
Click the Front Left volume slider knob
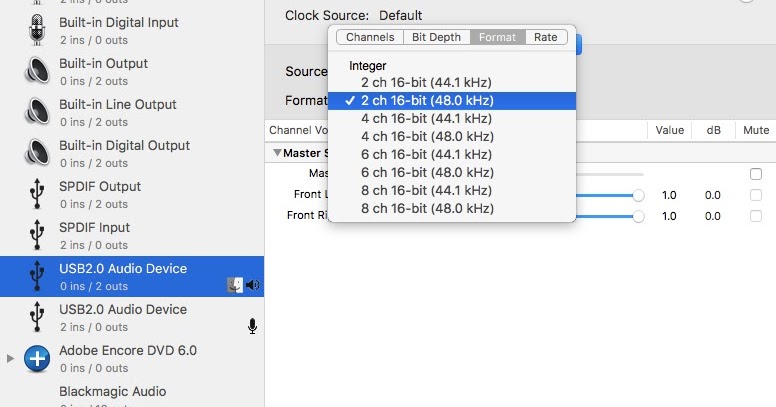point(638,195)
